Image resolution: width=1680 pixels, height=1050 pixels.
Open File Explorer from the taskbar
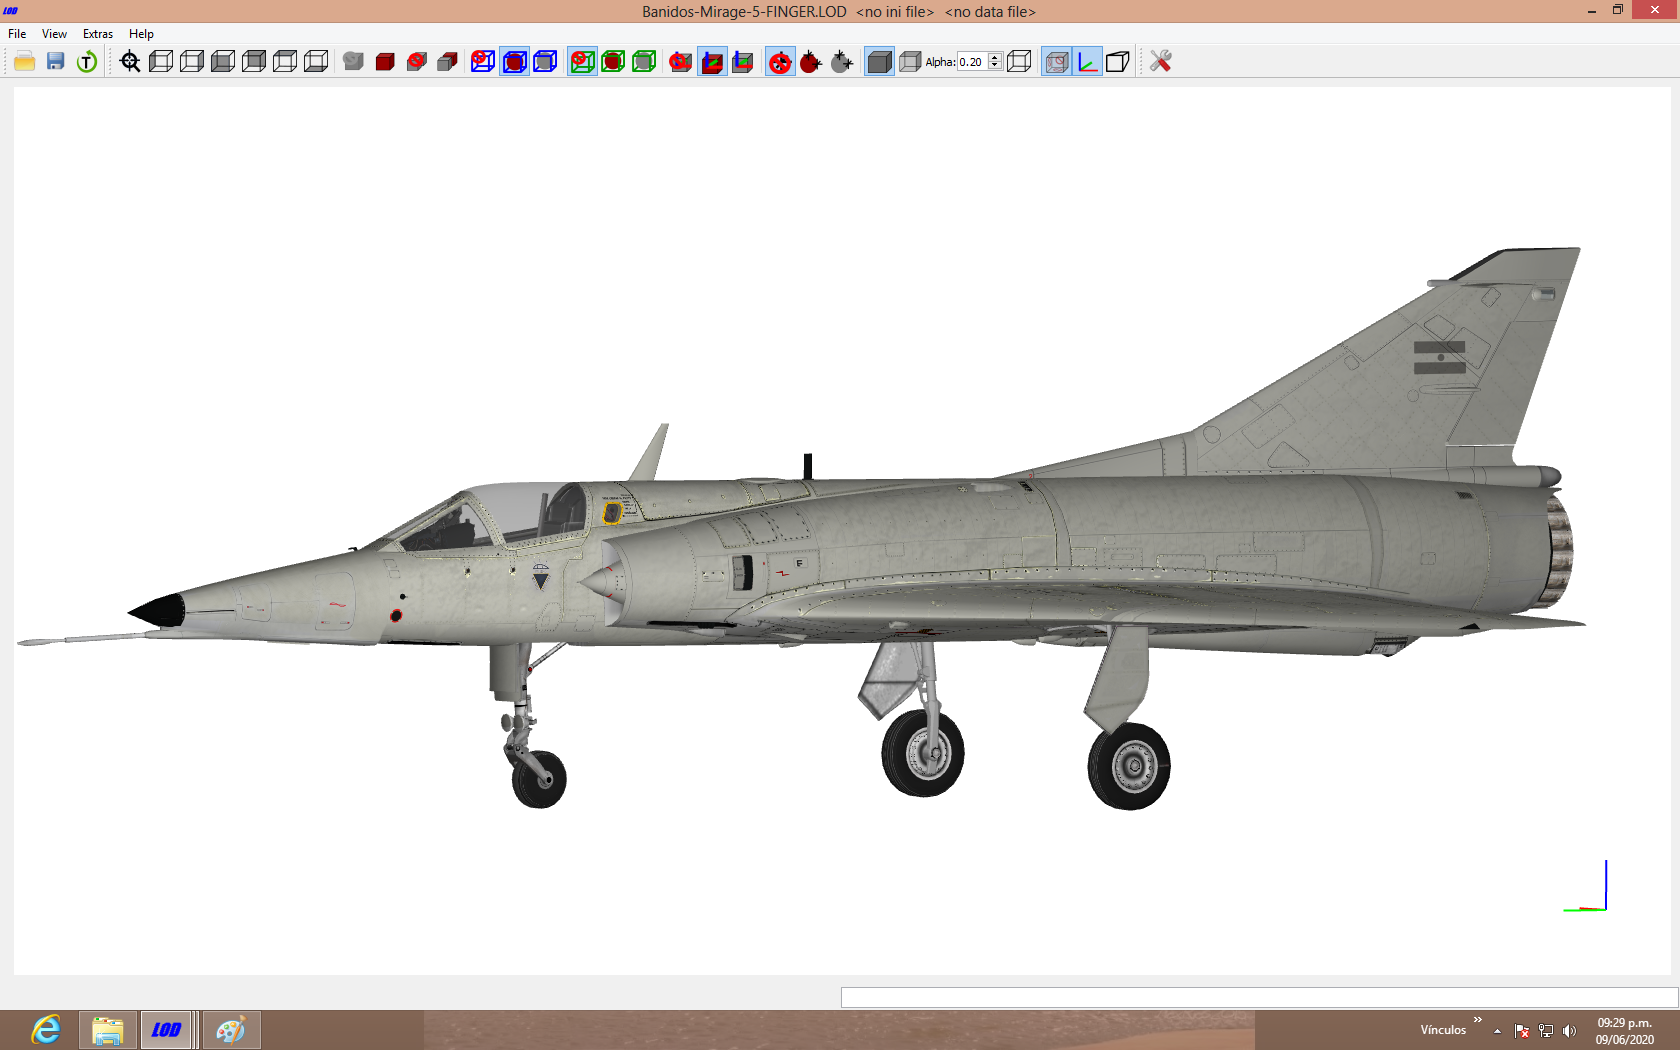pyautogui.click(x=108, y=1030)
